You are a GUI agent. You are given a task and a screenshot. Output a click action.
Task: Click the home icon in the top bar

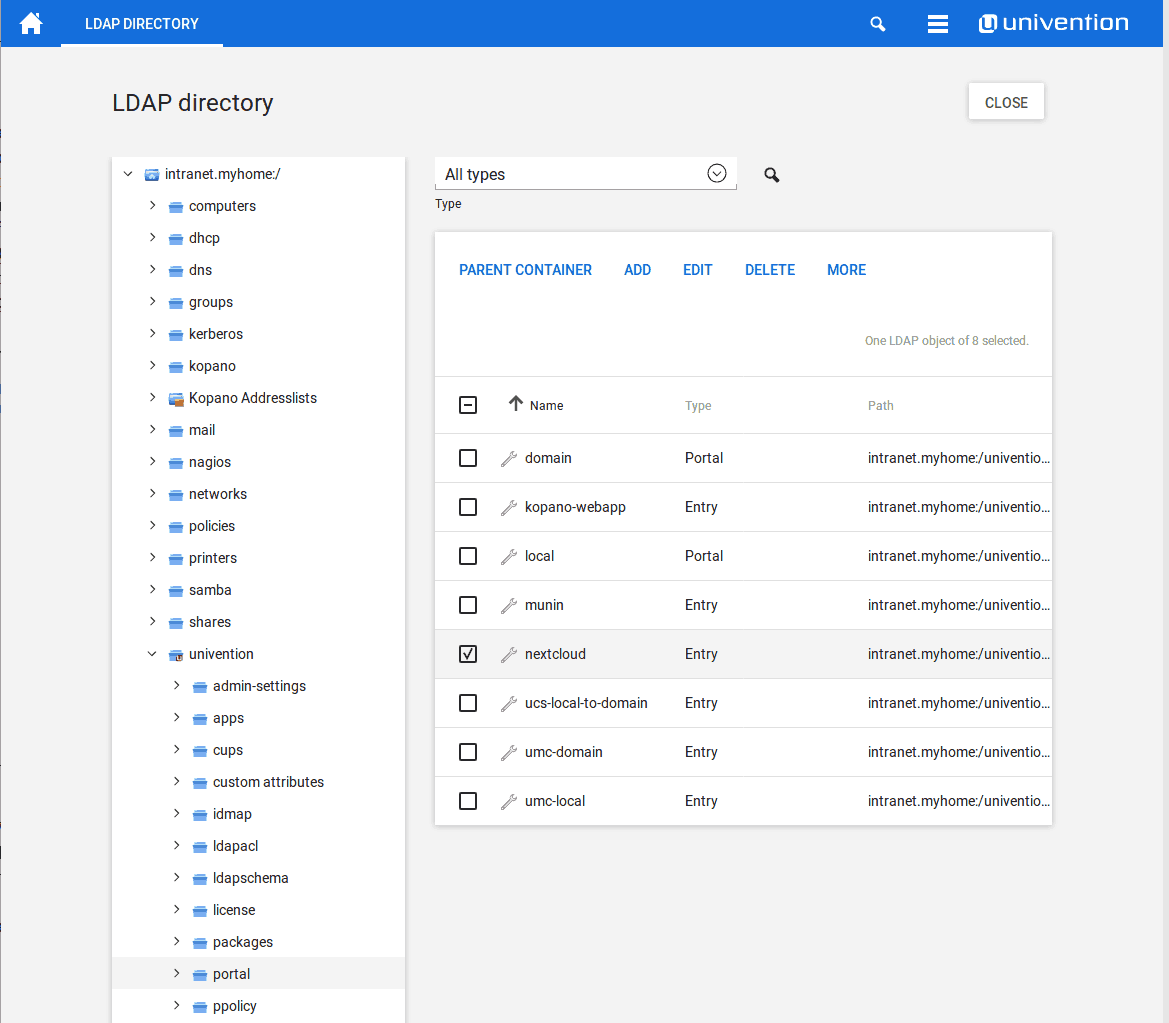pos(30,22)
